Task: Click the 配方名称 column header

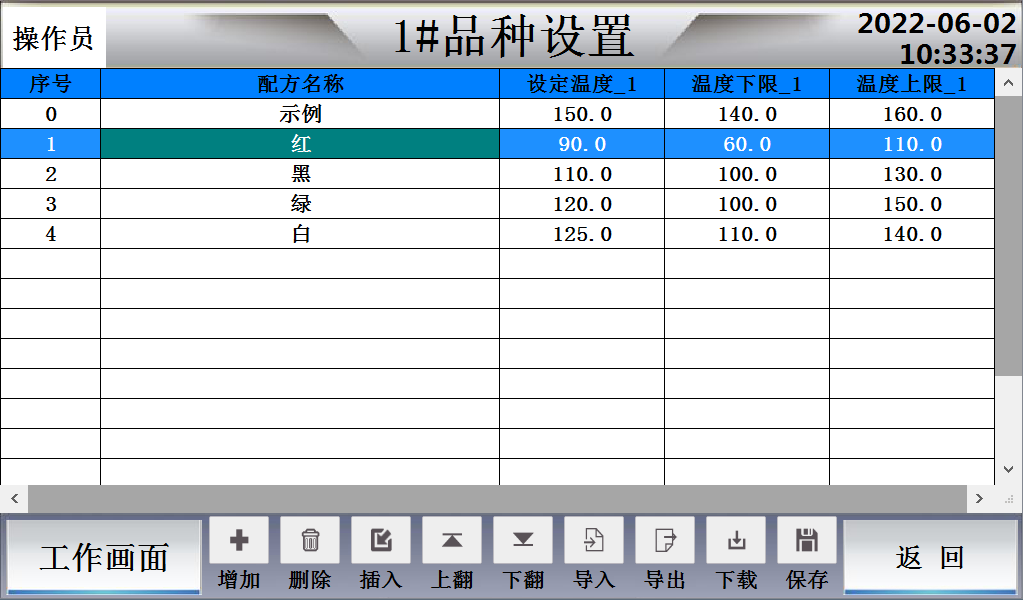Action: (x=299, y=85)
